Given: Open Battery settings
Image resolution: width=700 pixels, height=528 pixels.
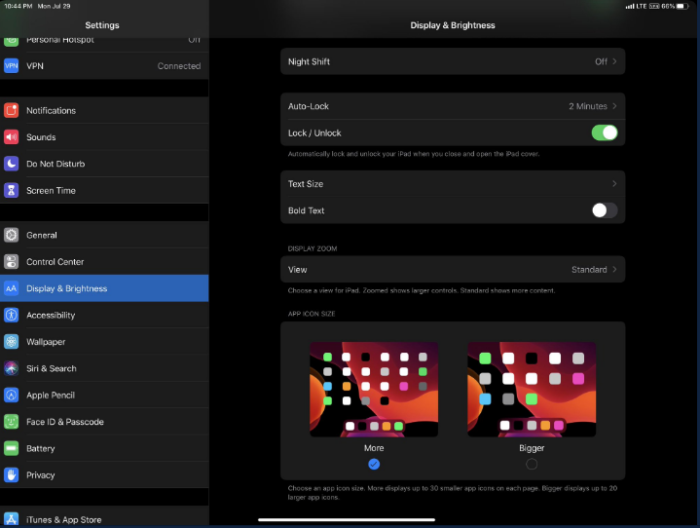Looking at the screenshot, I should [x=104, y=448].
